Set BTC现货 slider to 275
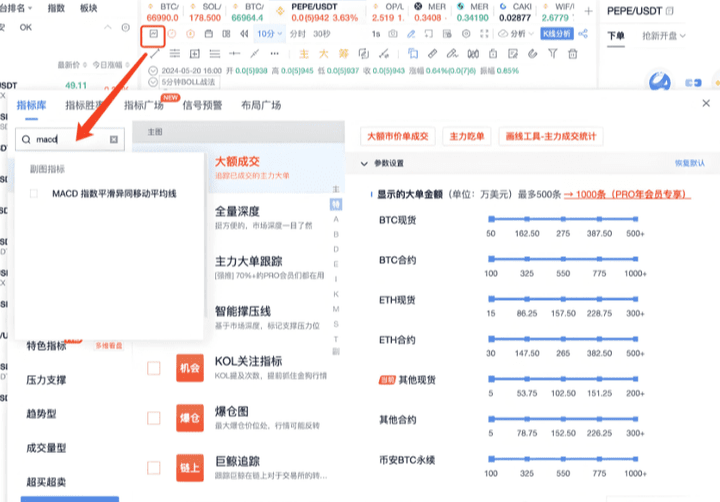The height and width of the screenshot is (502, 720). coord(563,219)
